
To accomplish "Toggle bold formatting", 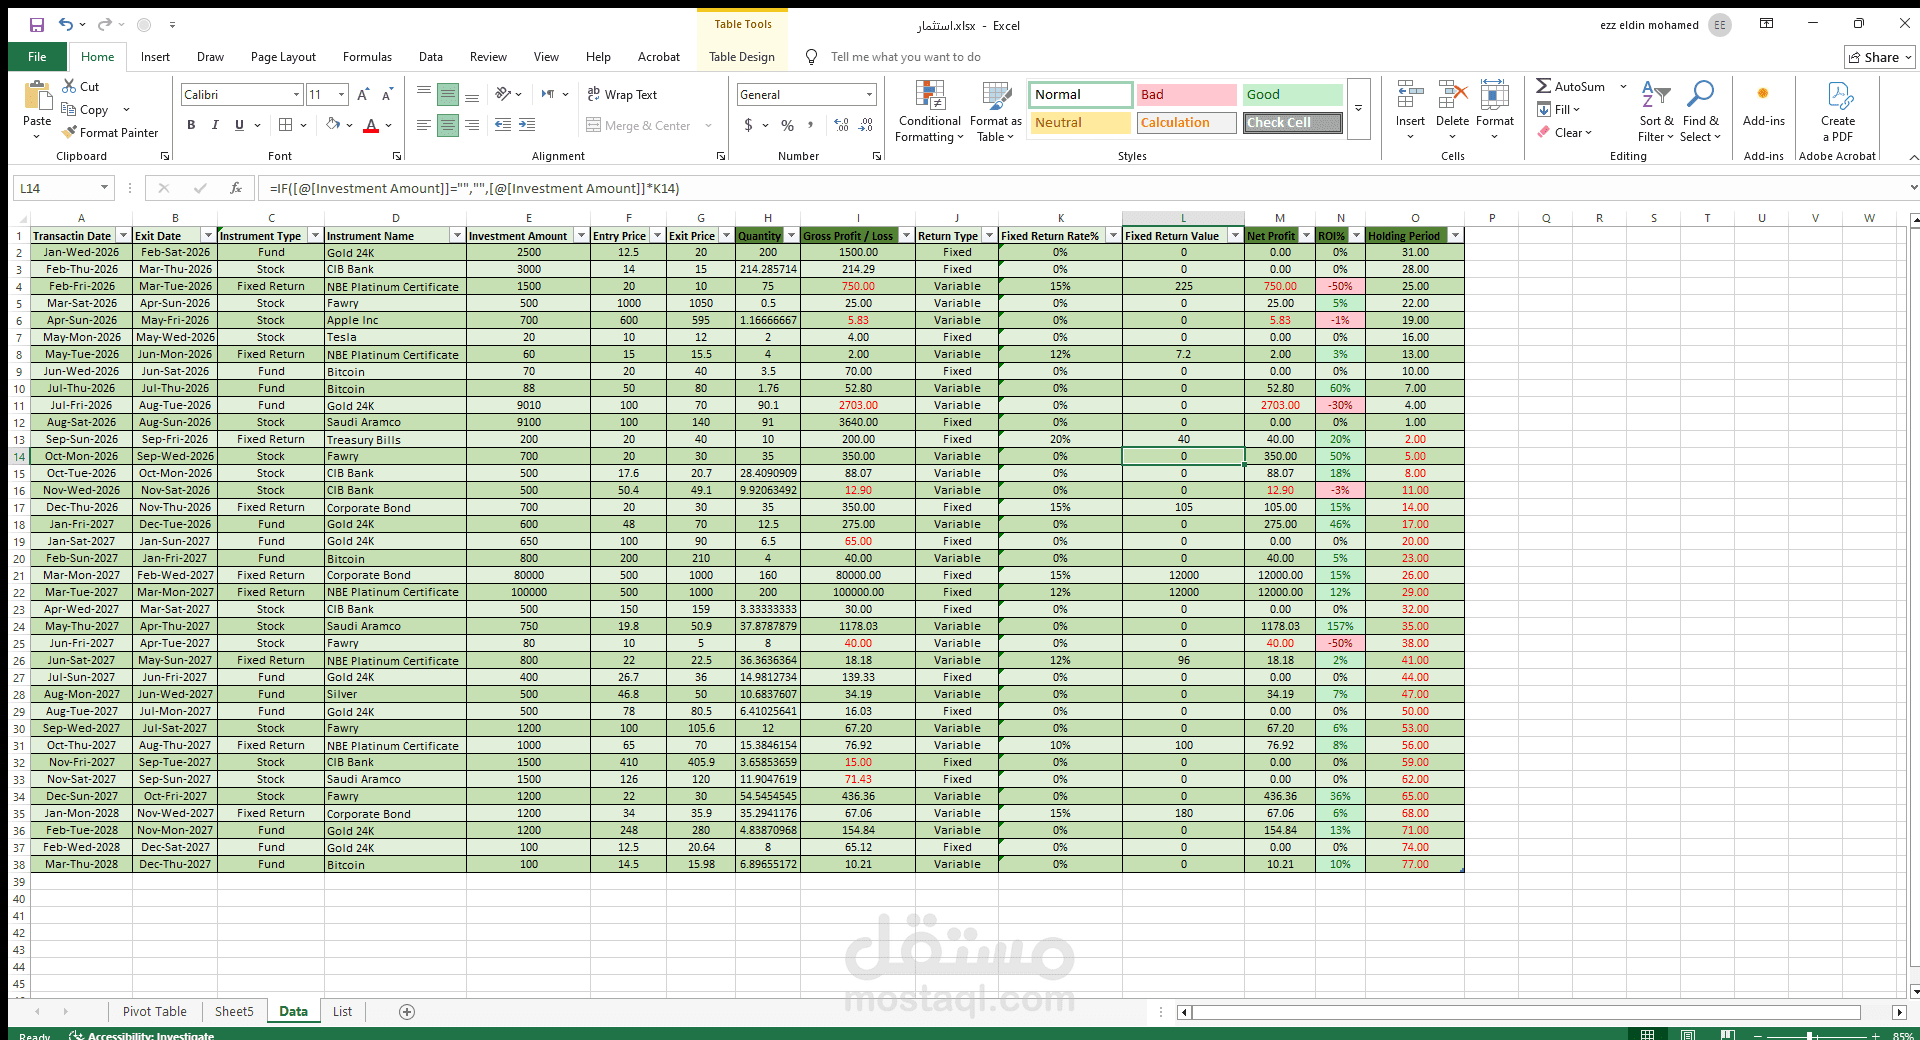I will point(191,124).
